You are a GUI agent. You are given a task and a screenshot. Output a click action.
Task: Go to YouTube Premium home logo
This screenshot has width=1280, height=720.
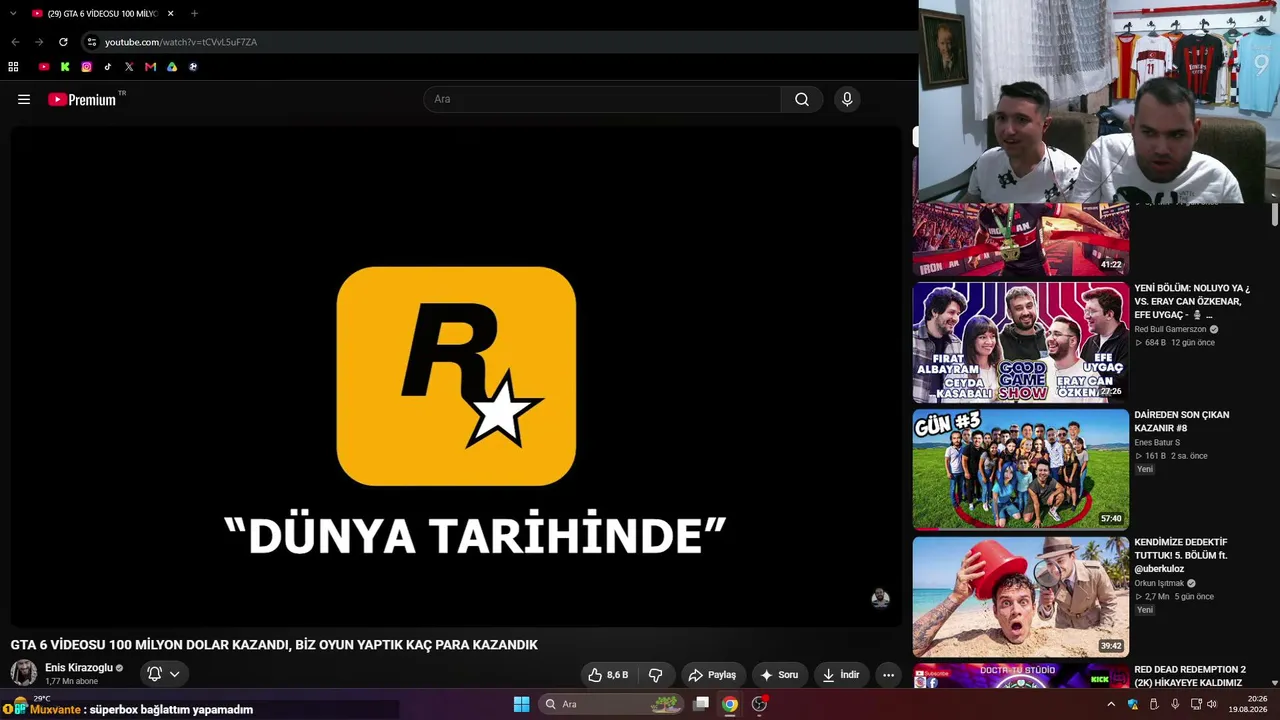pyautogui.click(x=82, y=99)
